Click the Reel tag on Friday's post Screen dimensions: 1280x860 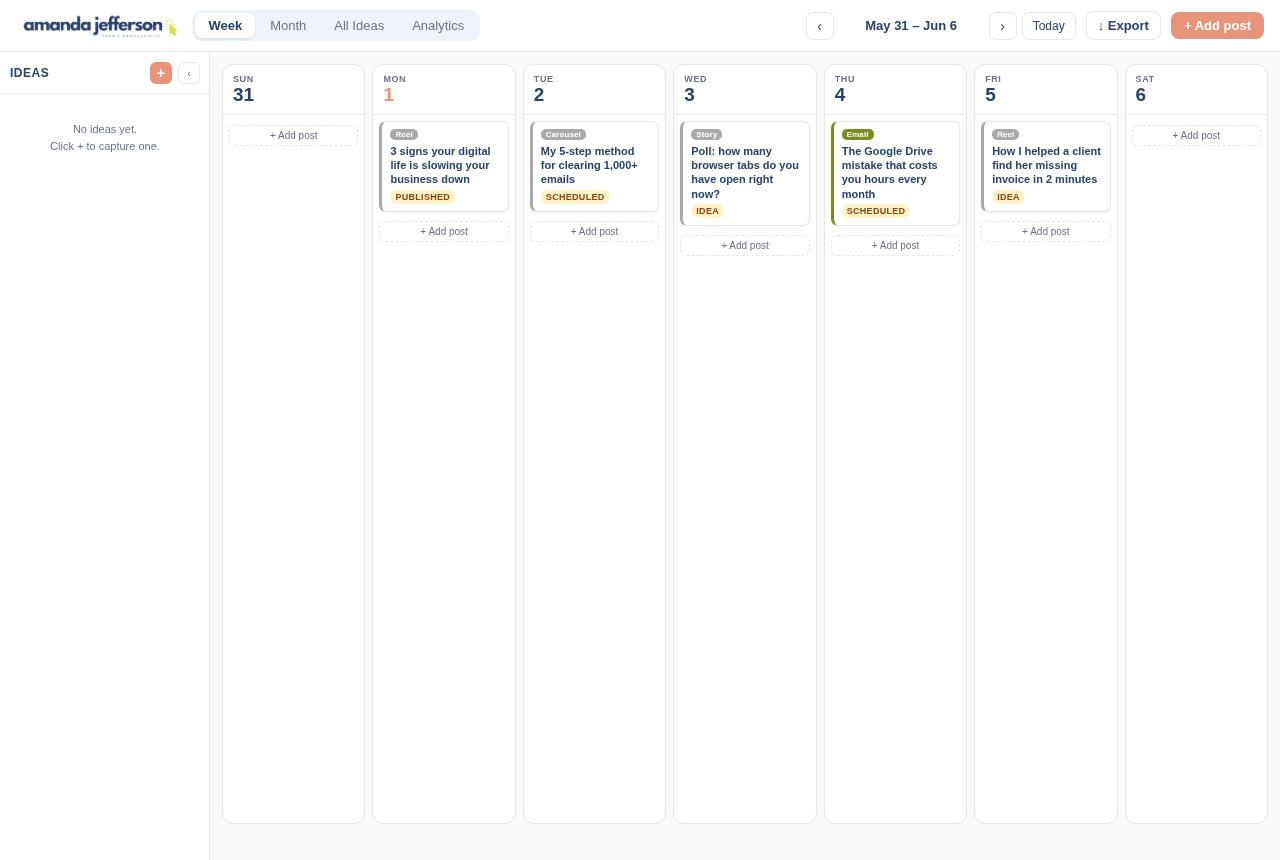point(1005,134)
